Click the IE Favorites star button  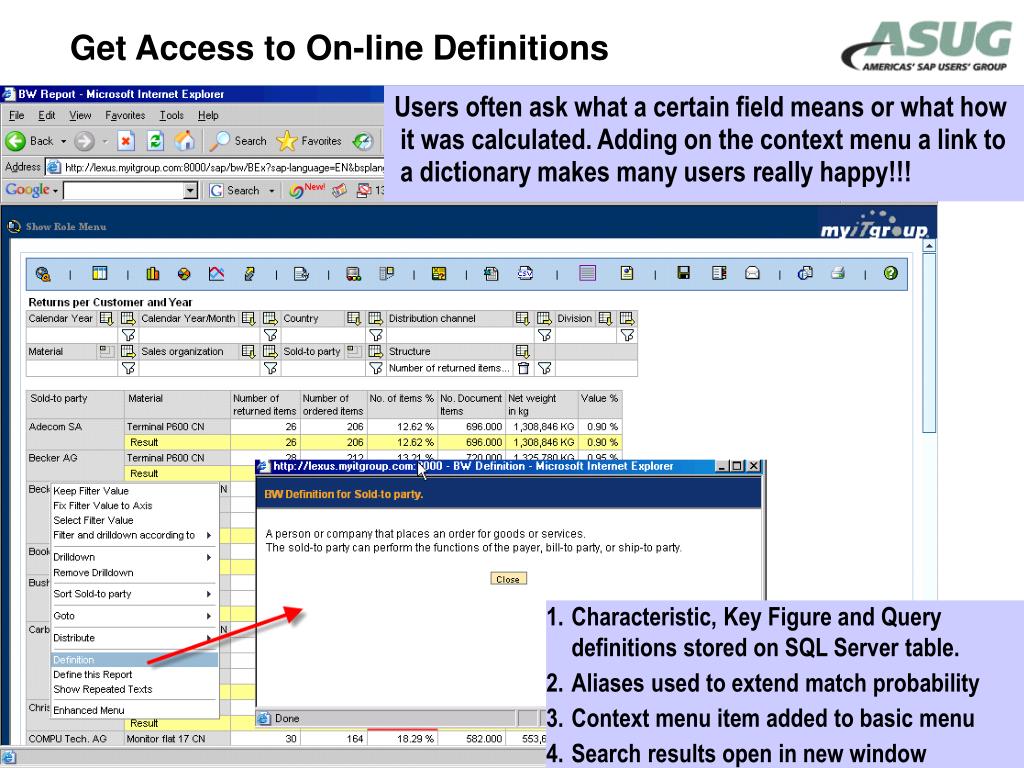pos(309,140)
